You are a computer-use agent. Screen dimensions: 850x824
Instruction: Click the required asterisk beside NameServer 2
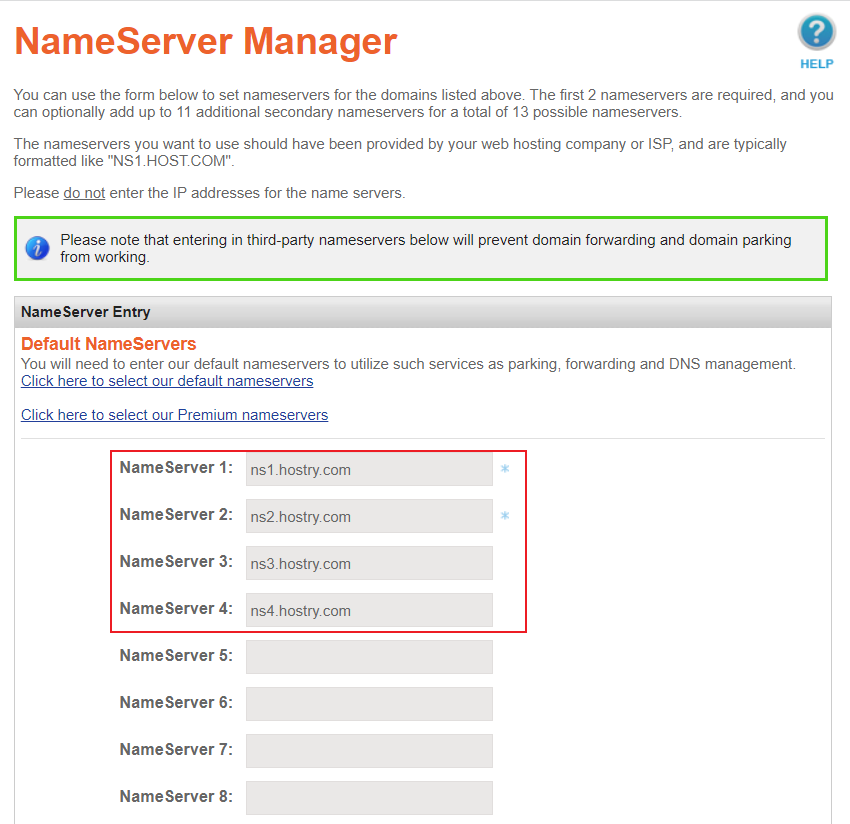[505, 516]
